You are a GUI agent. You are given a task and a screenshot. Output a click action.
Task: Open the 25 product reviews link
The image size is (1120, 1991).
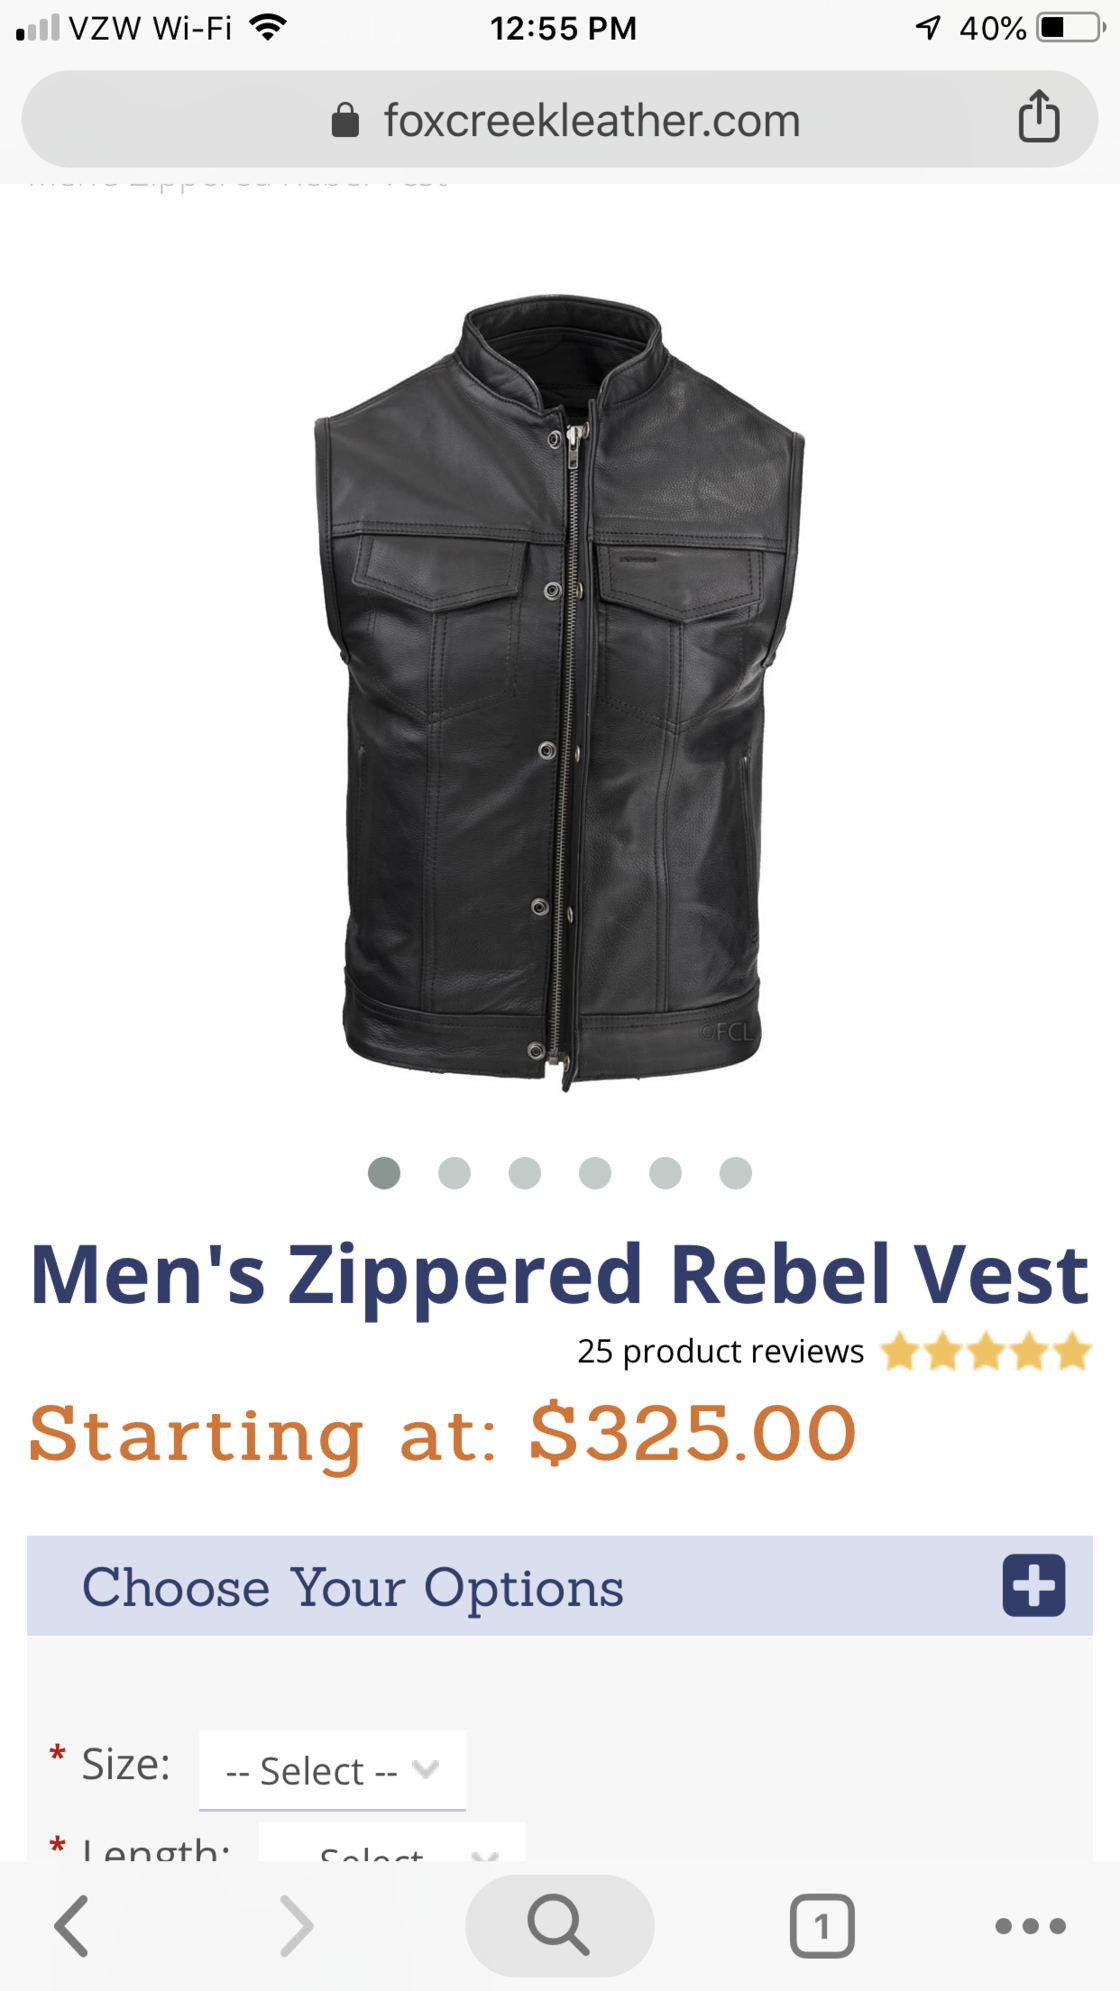pos(720,1351)
